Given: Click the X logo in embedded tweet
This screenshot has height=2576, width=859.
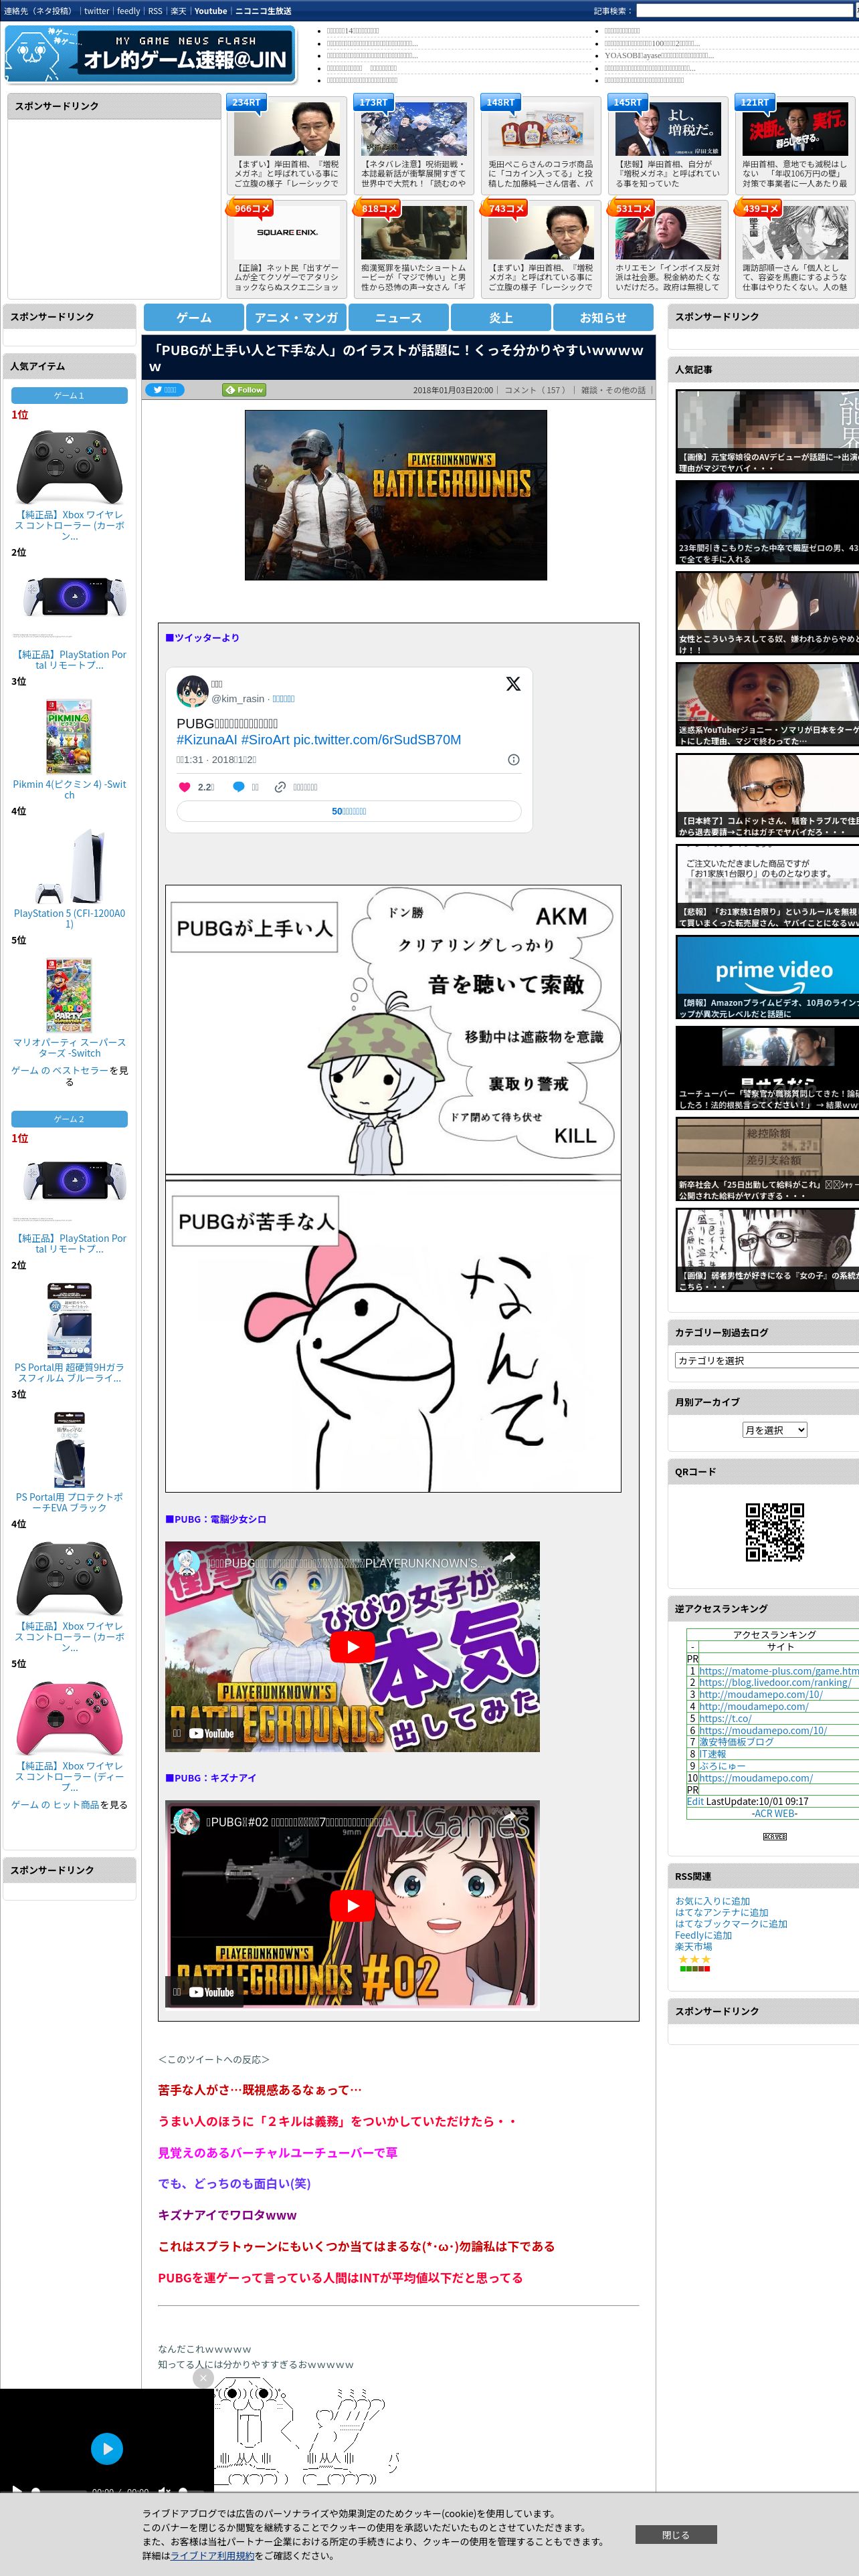Looking at the screenshot, I should click(x=513, y=684).
